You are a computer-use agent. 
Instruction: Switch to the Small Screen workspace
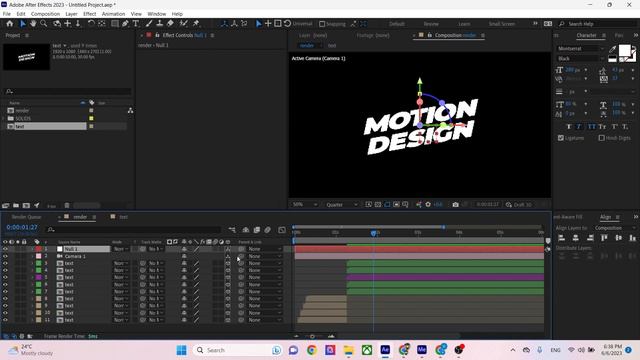[x=502, y=24]
